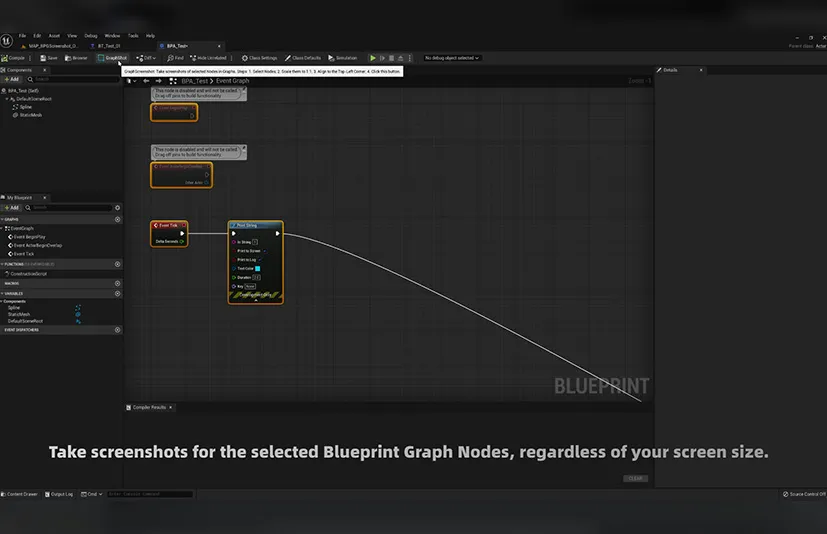The width and height of the screenshot is (827, 534).
Task: Click BPA_Test in the graph breadcrumb
Action: pyautogui.click(x=195, y=81)
